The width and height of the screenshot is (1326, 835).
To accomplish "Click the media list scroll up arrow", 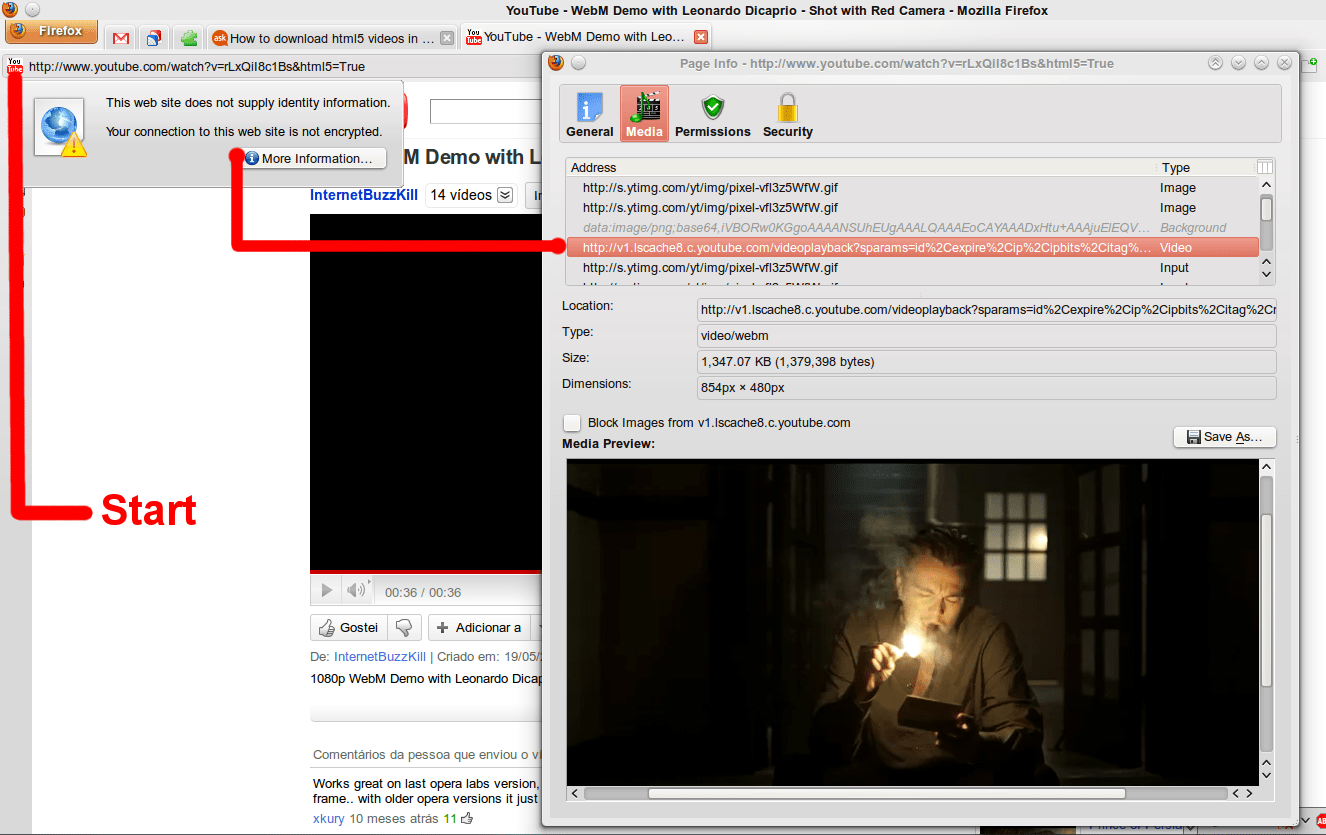I will click(x=1266, y=185).
